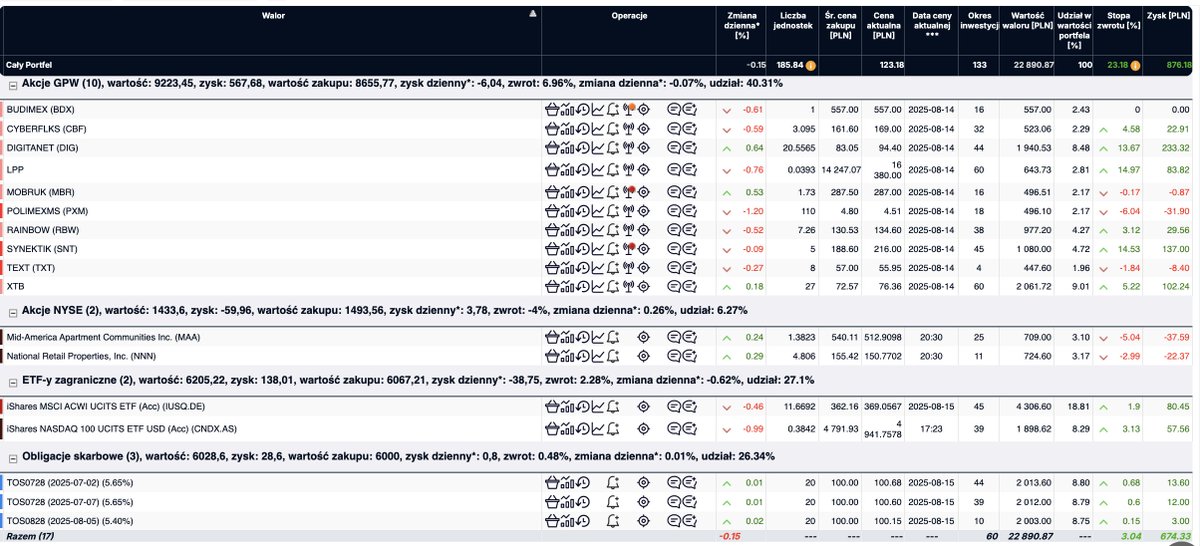Click the 18.81 portfolio share for iShares MSCI ACWI
The width and height of the screenshot is (1200, 546).
(x=1080, y=407)
